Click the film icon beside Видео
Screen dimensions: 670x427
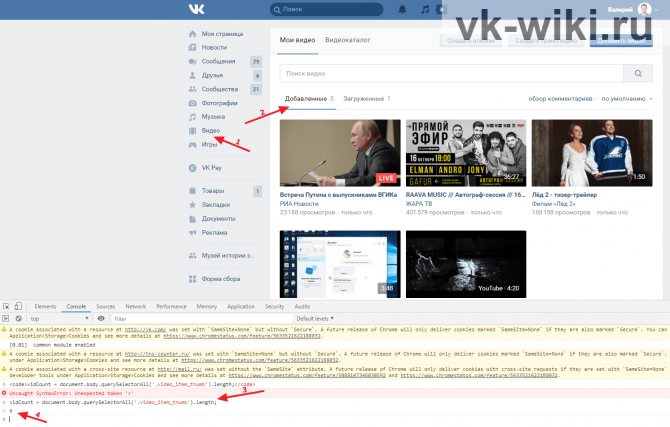coord(193,131)
